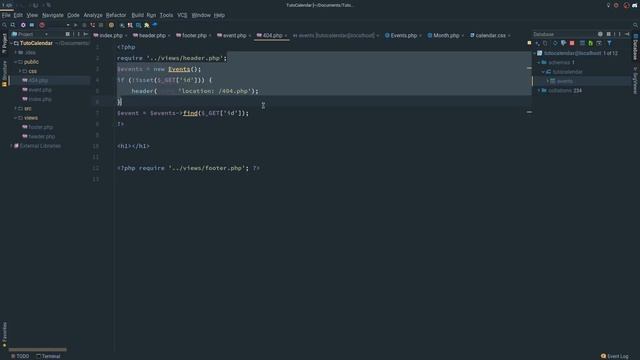
Task: Open the Run menu
Action: [151, 15]
